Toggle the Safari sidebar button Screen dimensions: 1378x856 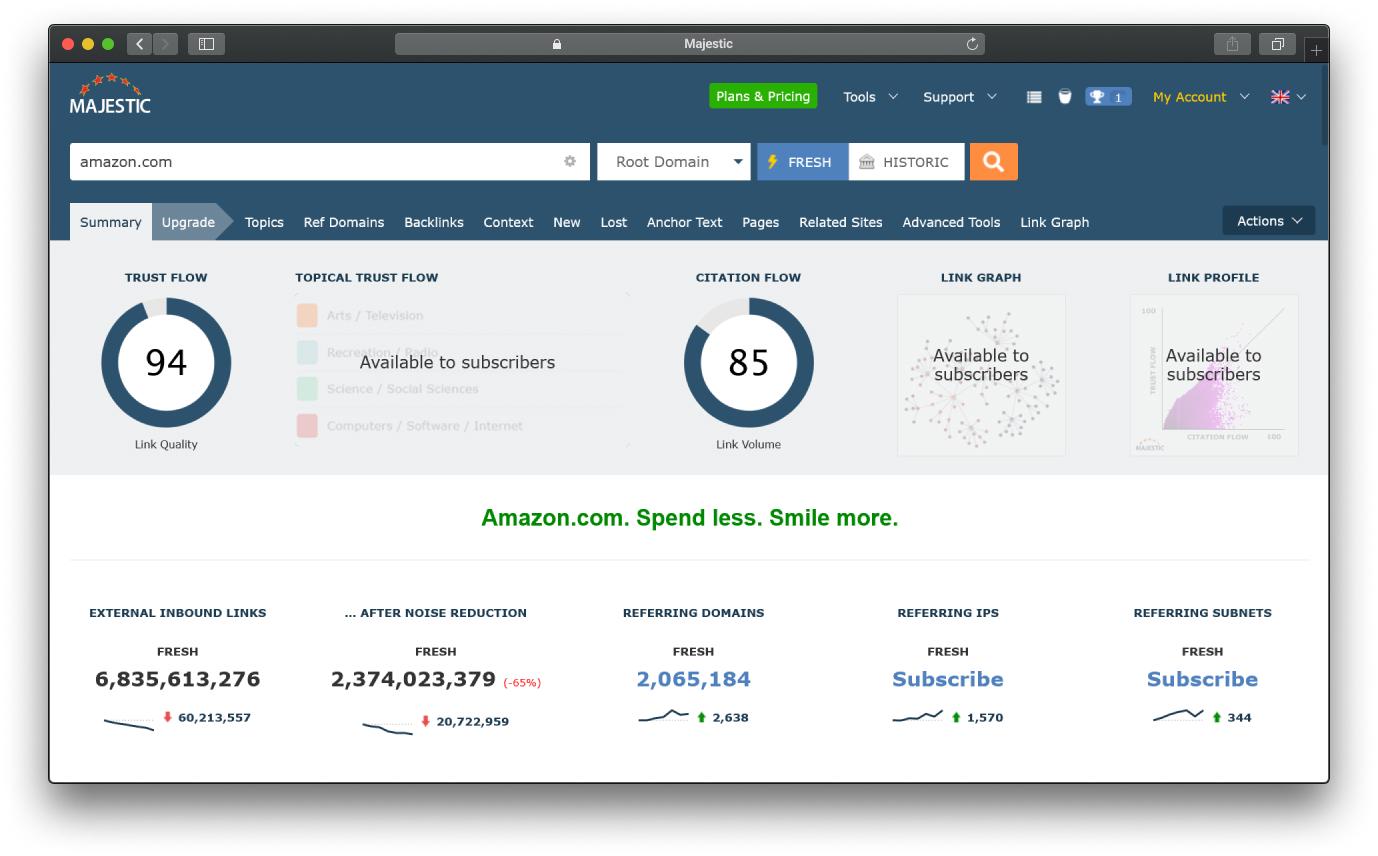(206, 44)
